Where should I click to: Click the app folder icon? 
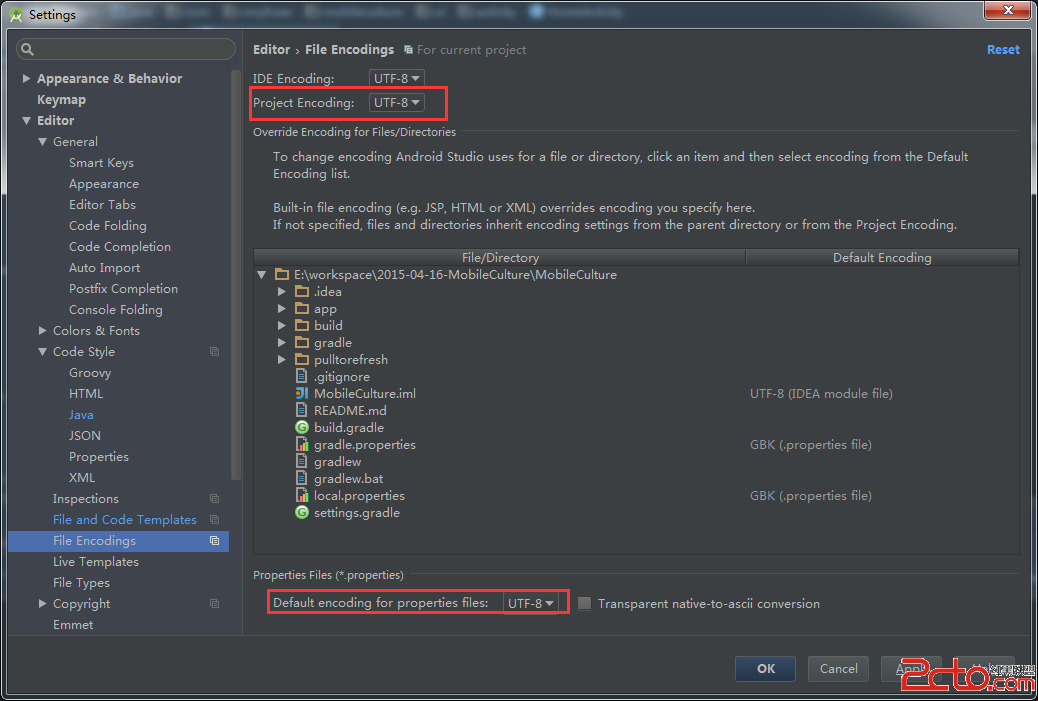tap(302, 308)
